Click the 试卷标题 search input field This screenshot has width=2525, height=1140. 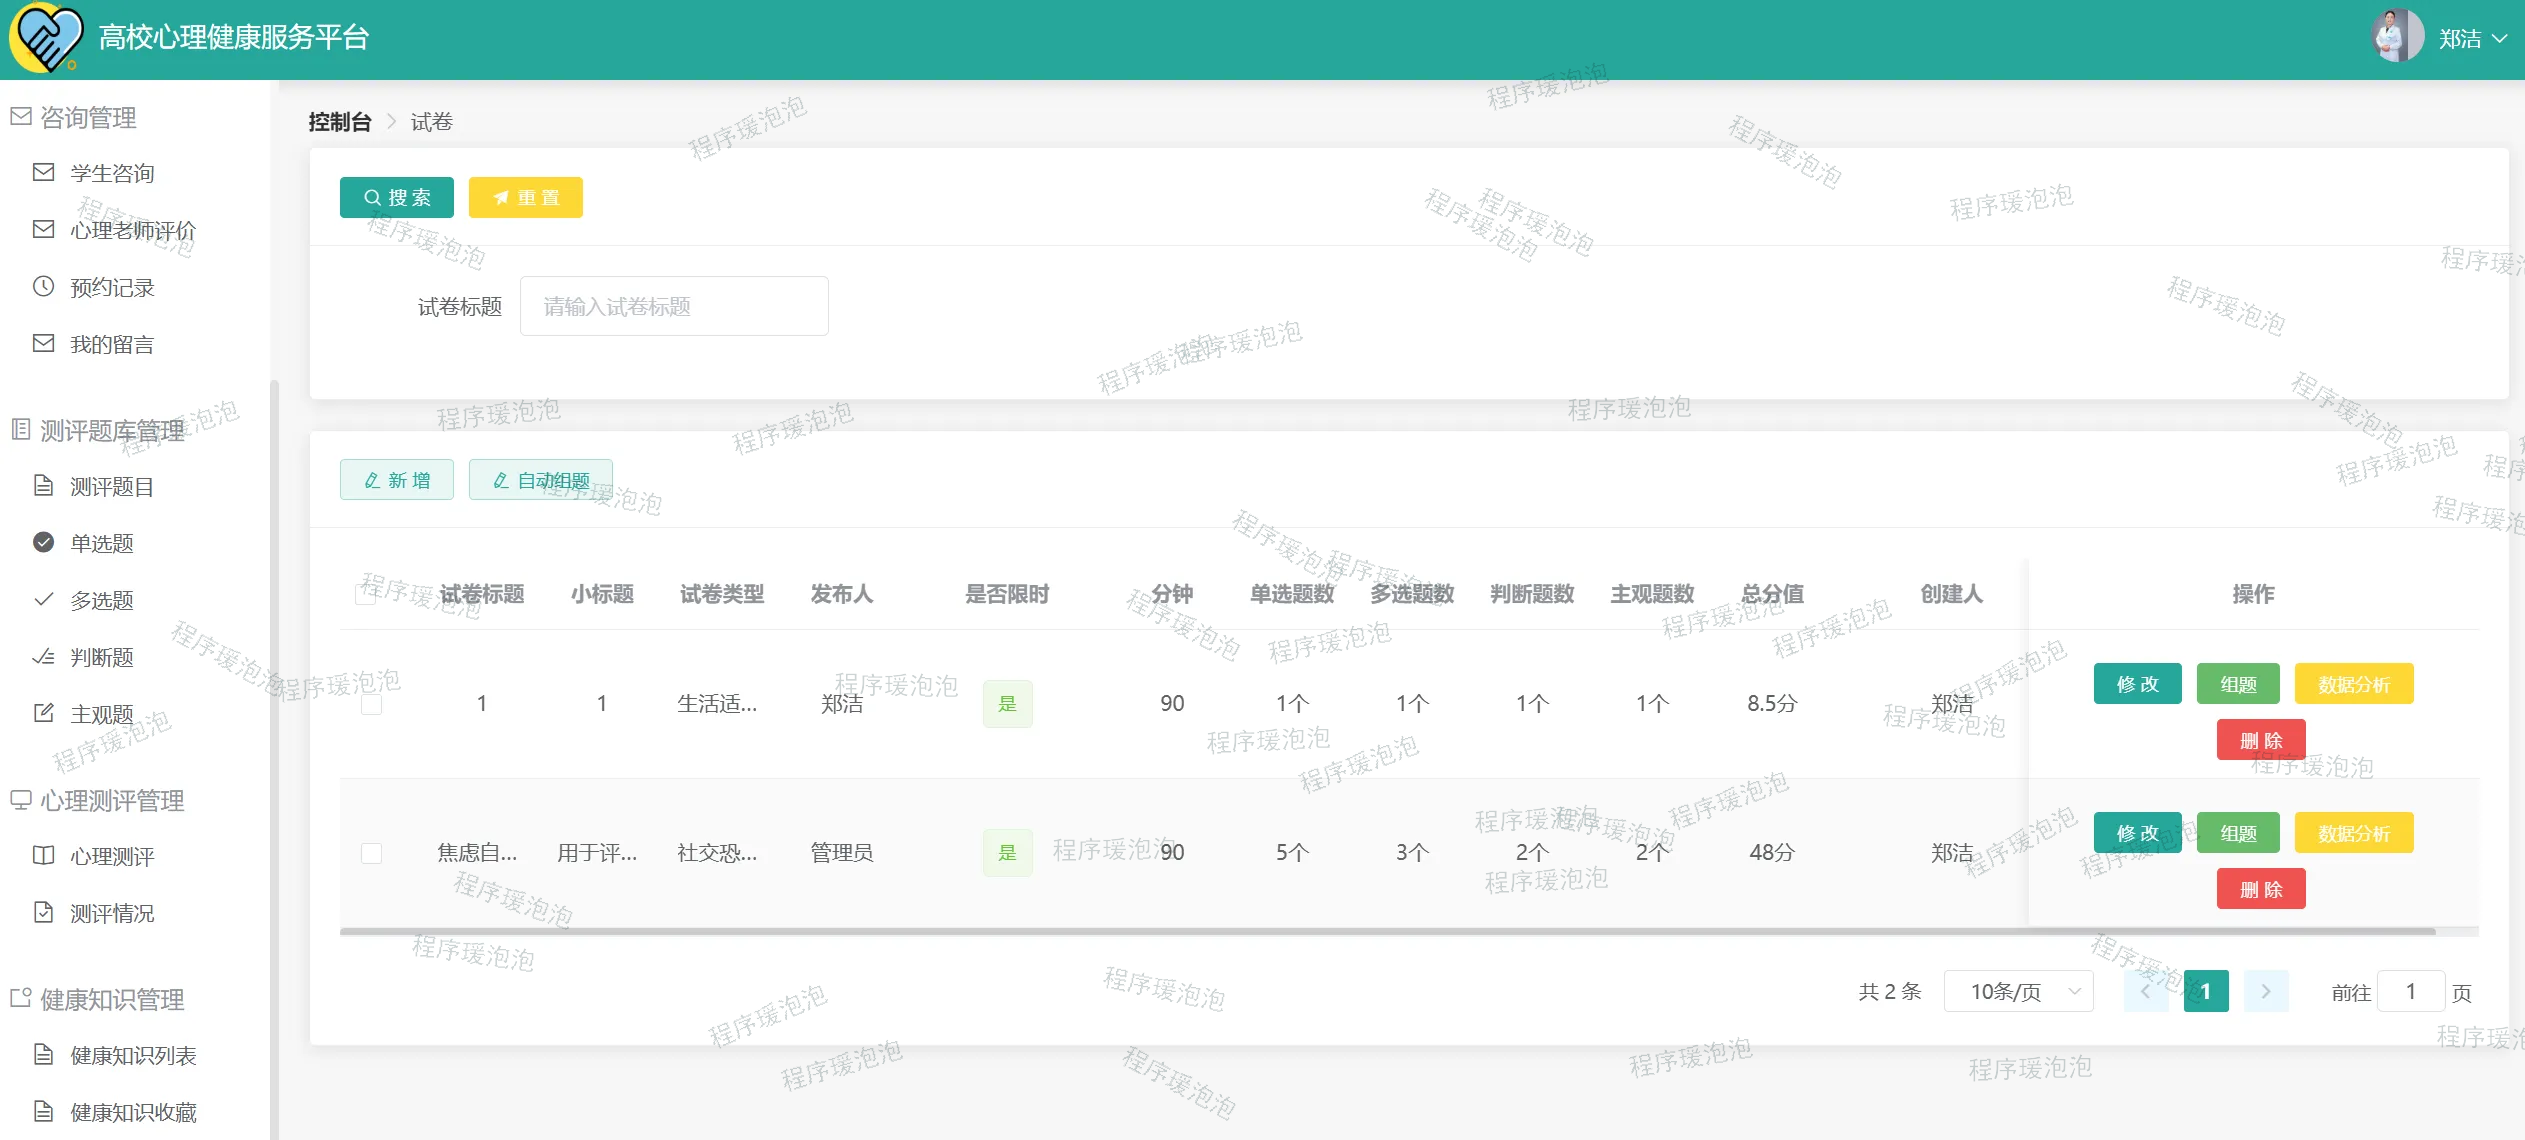pos(673,306)
